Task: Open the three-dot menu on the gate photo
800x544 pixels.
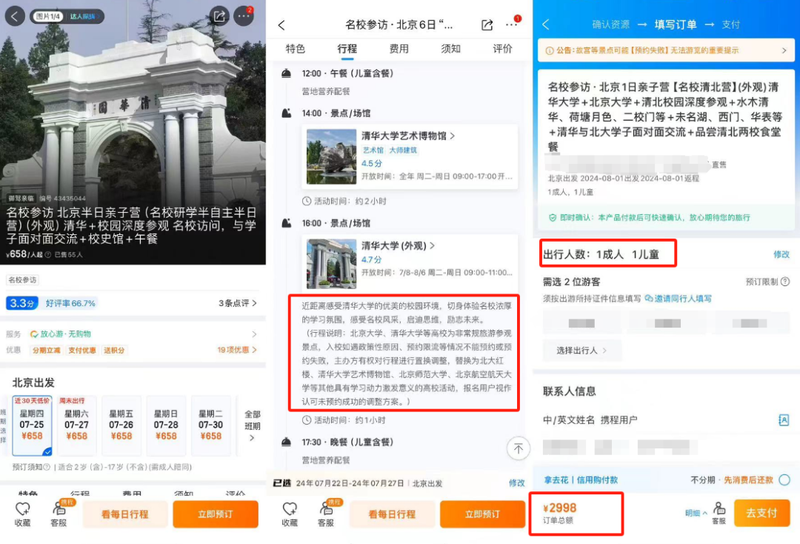Action: tap(245, 16)
